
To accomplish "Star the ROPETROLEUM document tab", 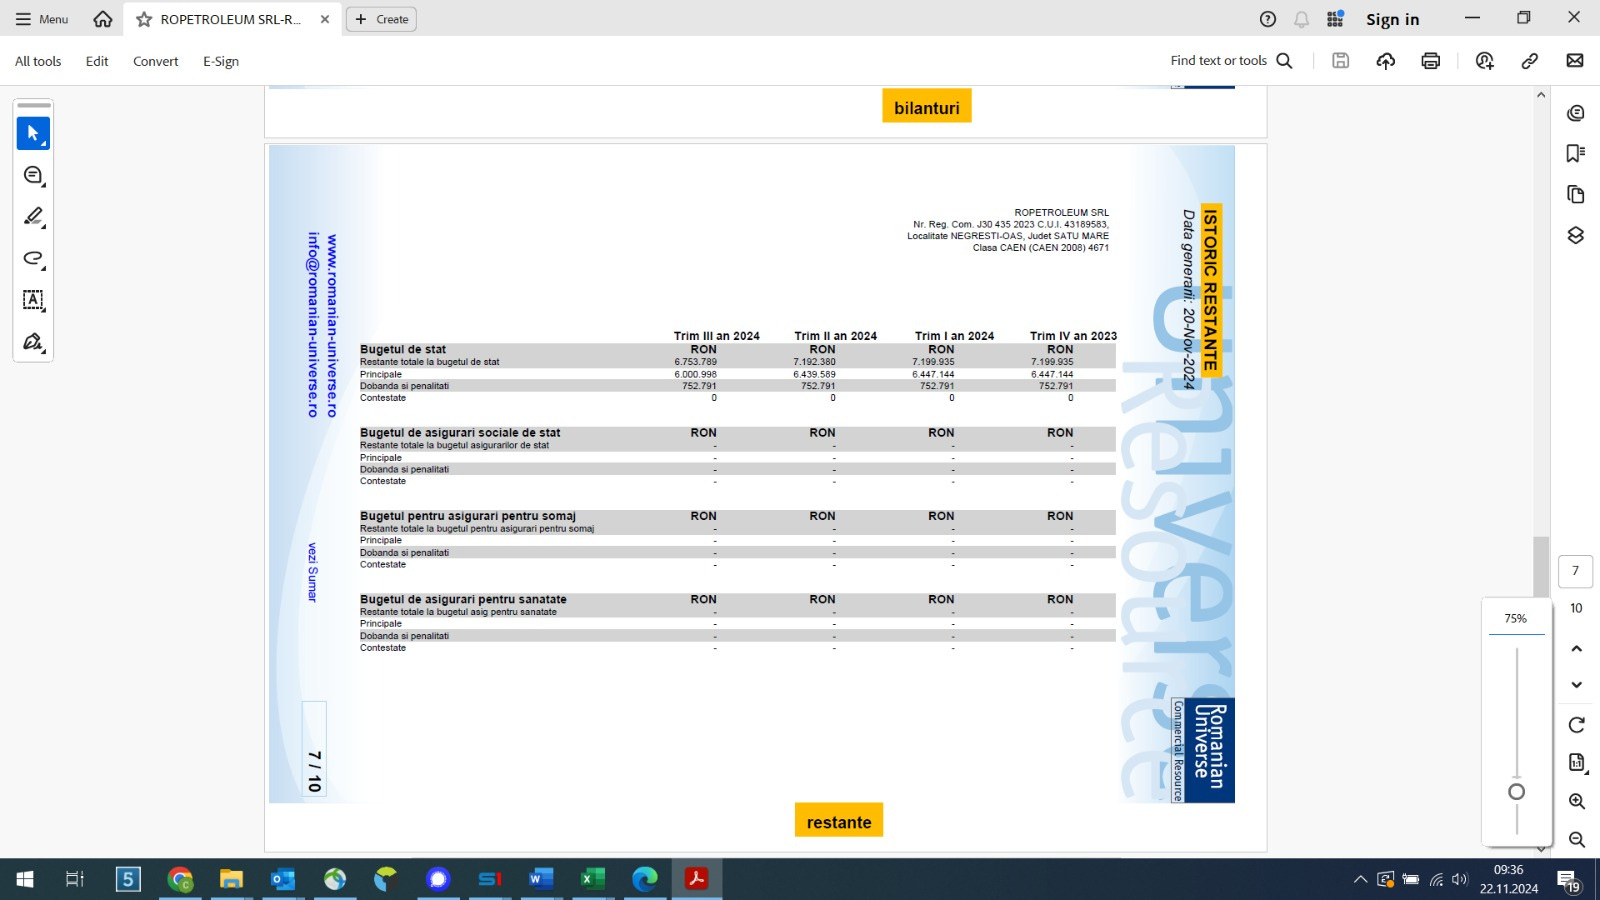I will (x=144, y=19).
